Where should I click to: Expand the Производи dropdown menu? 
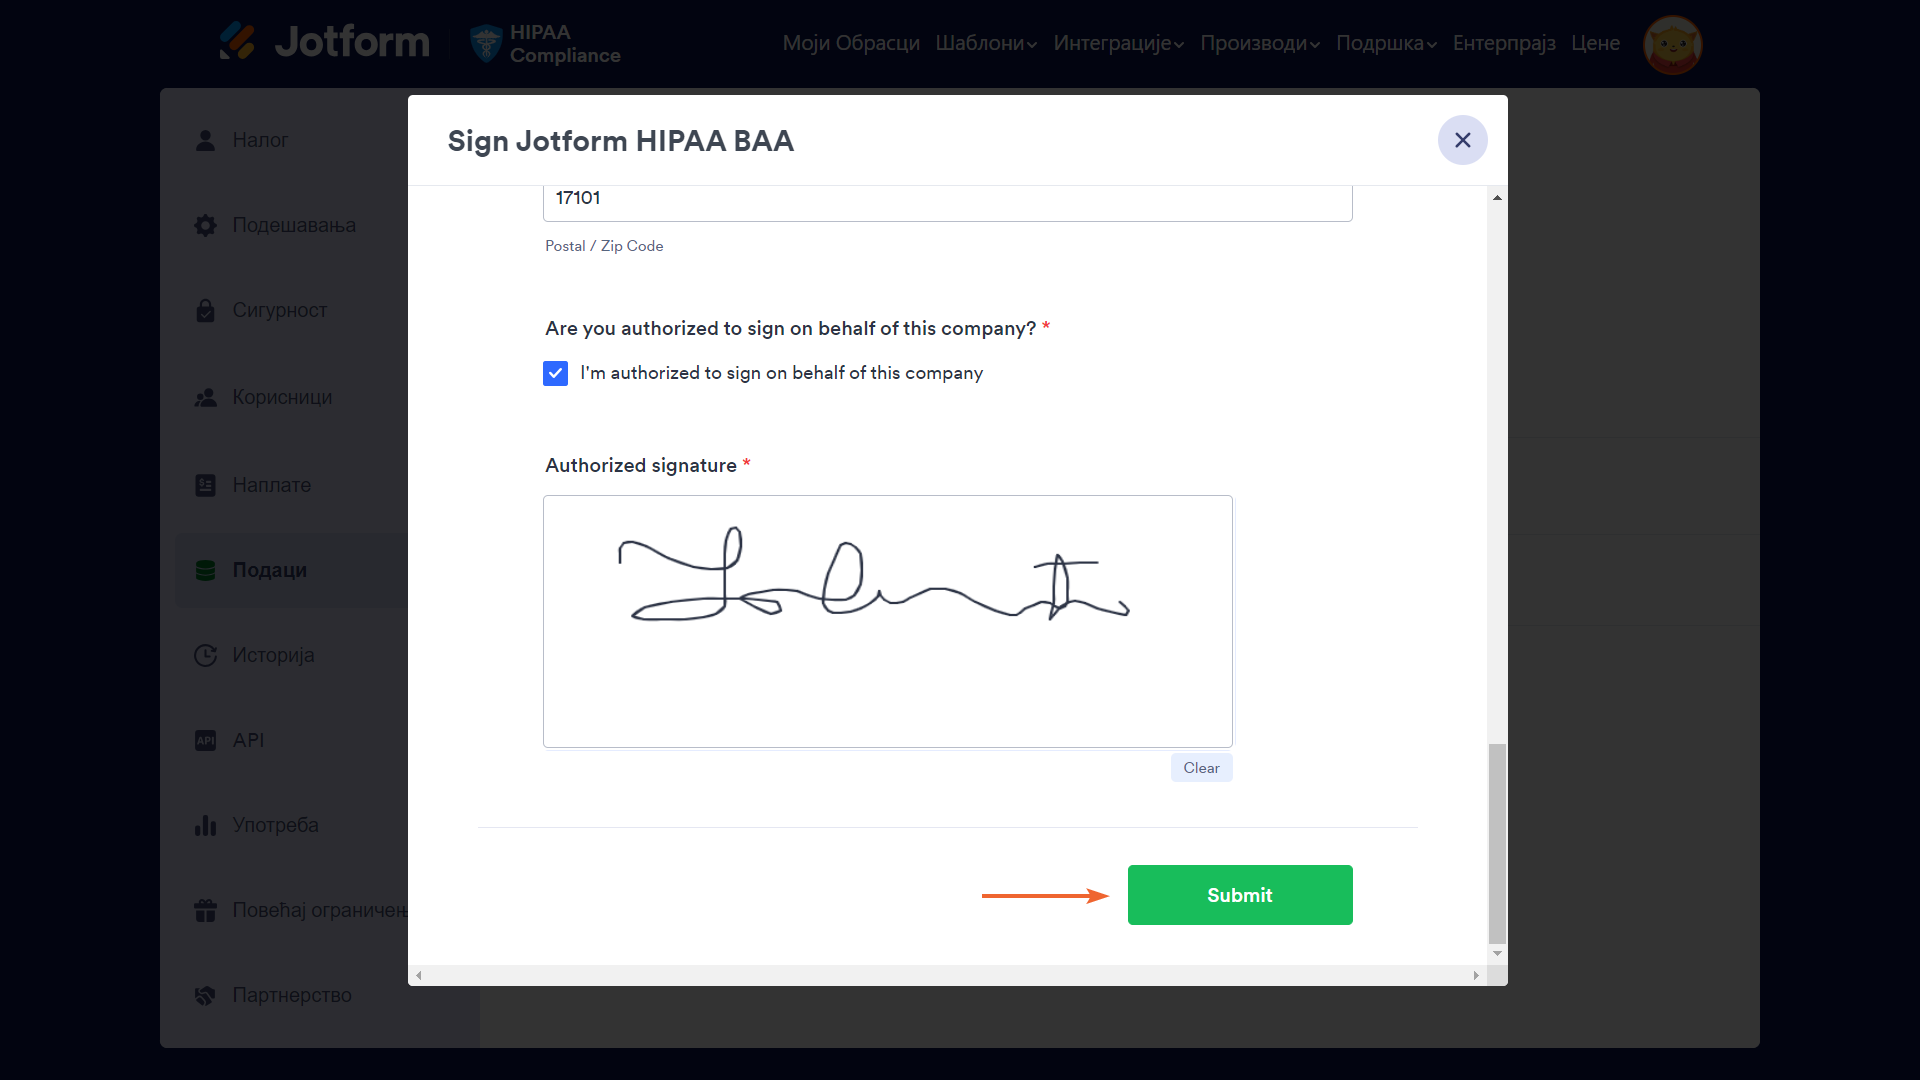click(x=1260, y=43)
